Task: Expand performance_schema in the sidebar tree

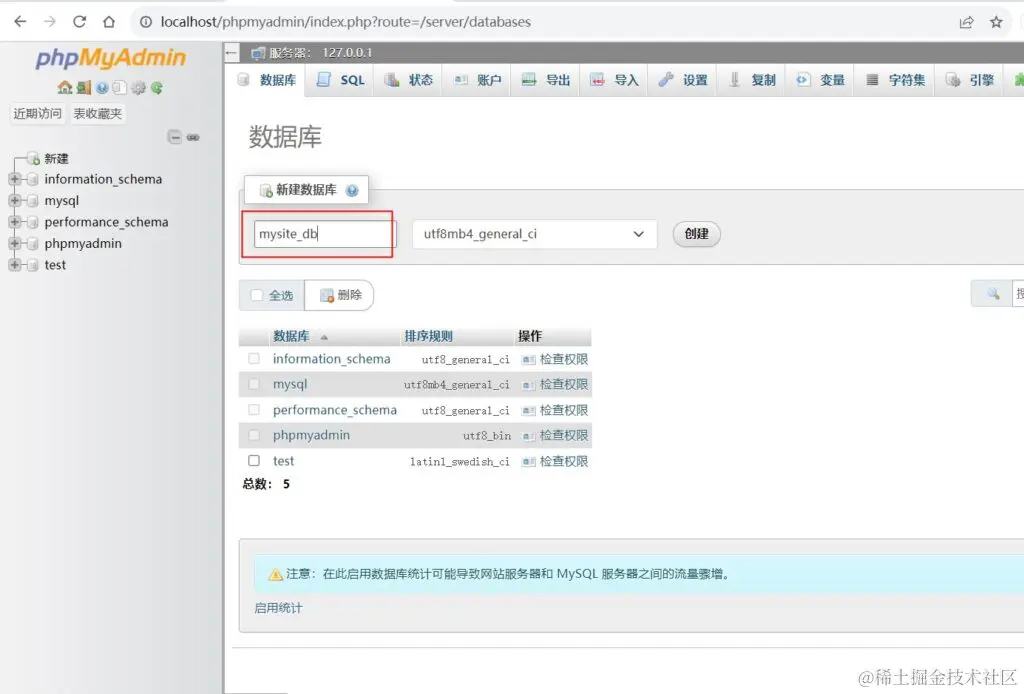Action: click(x=14, y=222)
